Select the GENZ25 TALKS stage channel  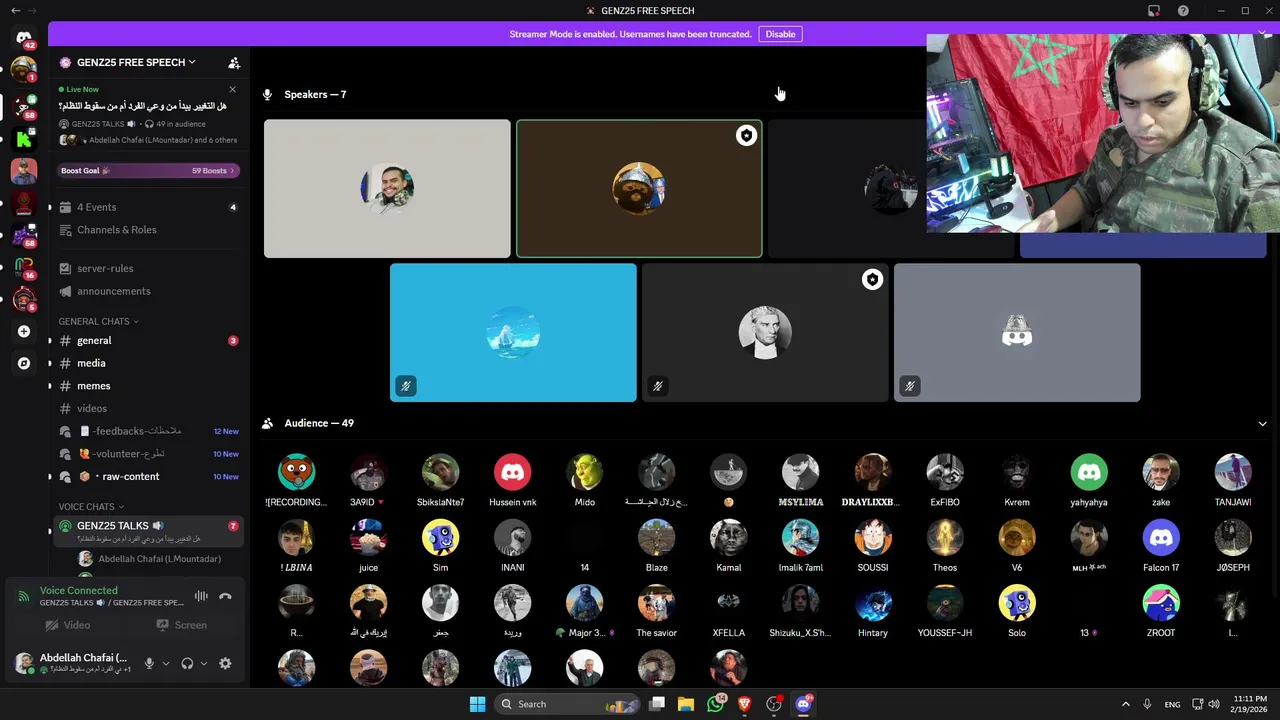[148, 531]
